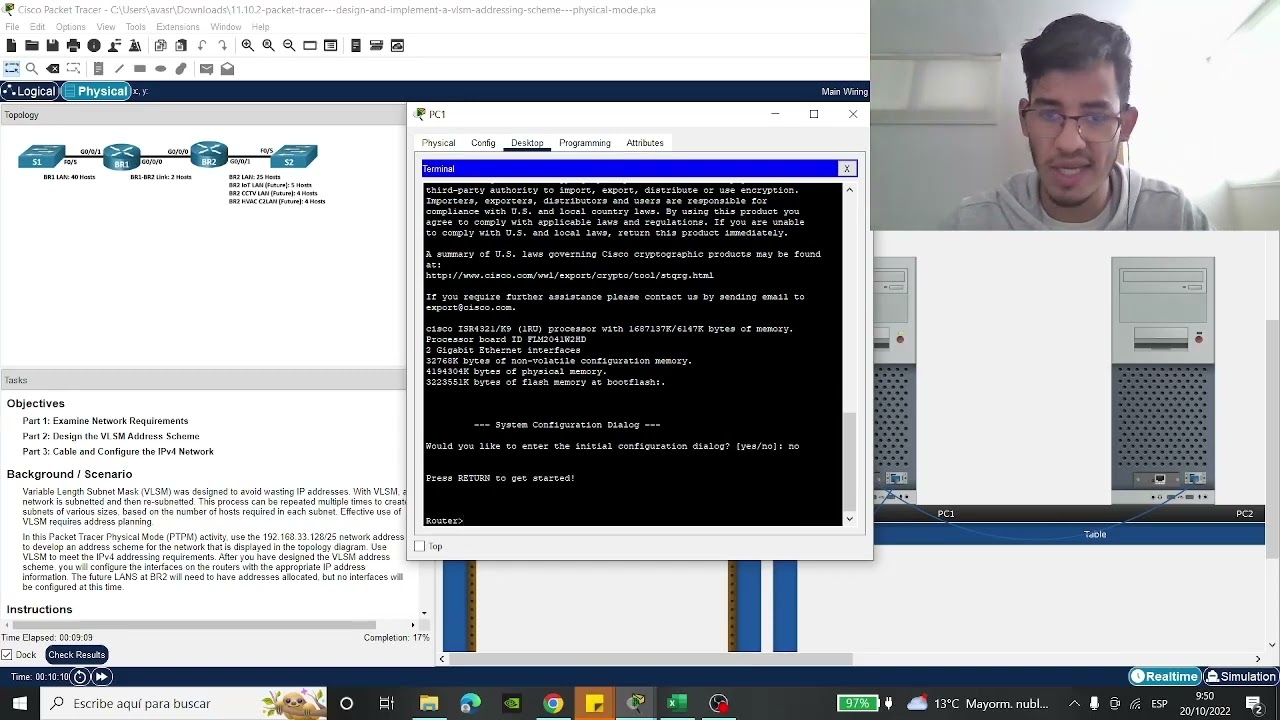Open the Network Information icon
The width and height of the screenshot is (1280, 720).
(x=94, y=45)
